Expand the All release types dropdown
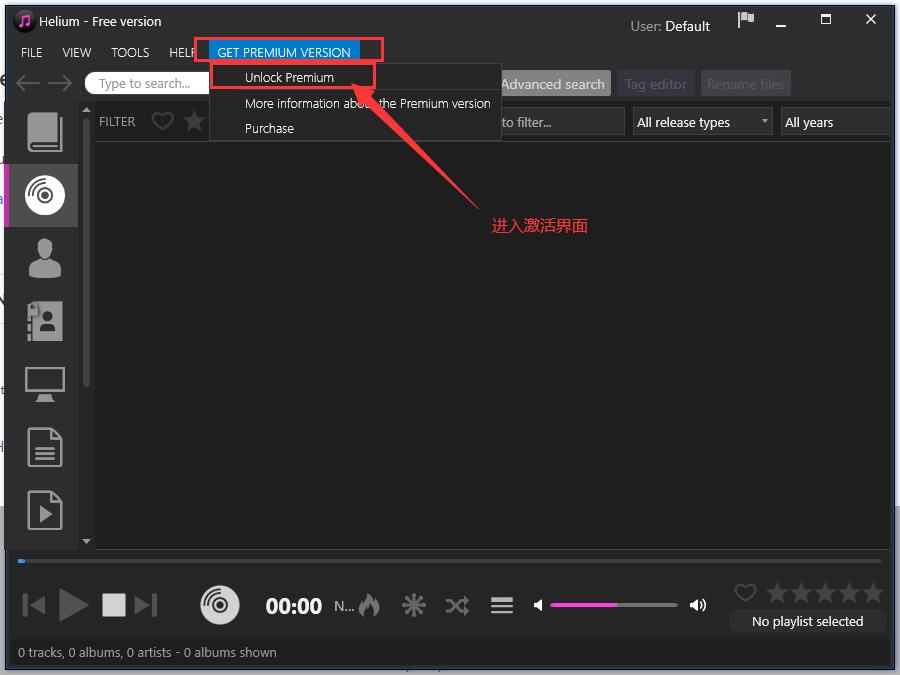The width and height of the screenshot is (900, 675). pyautogui.click(x=703, y=122)
